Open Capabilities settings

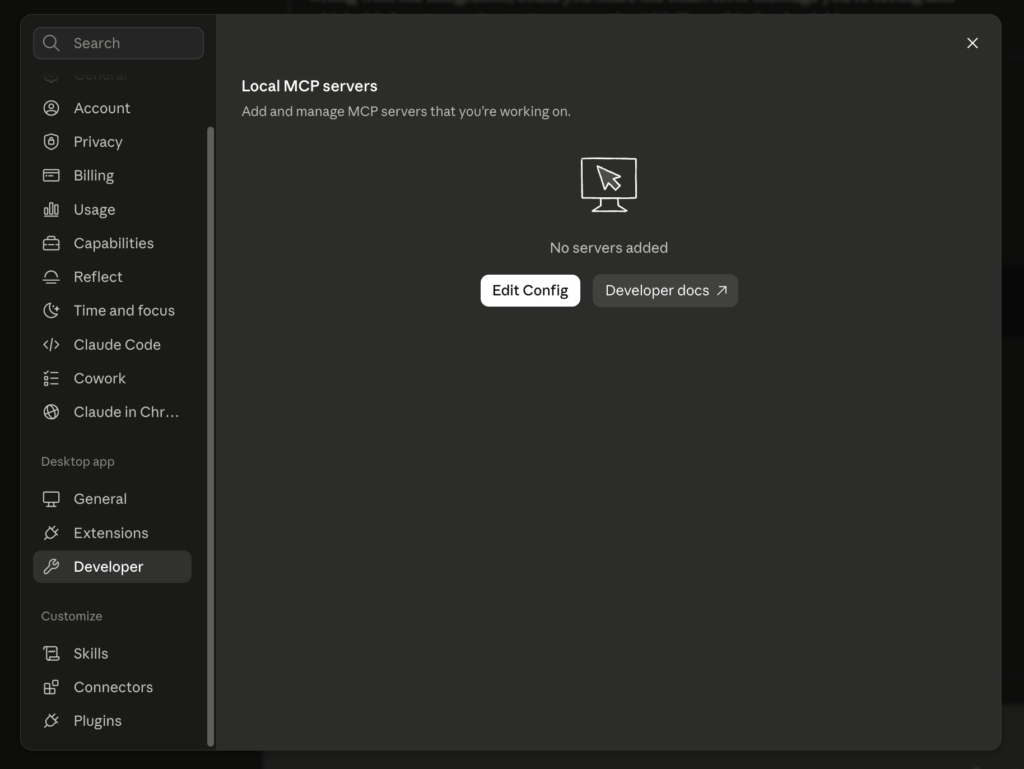click(x=112, y=243)
